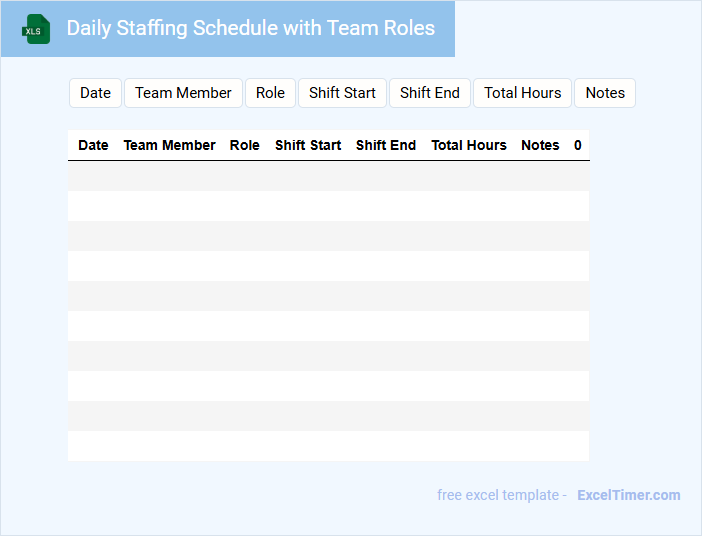Viewport: 702px width, 536px height.
Task: Choose the Shift Start tag button
Action: click(x=342, y=93)
